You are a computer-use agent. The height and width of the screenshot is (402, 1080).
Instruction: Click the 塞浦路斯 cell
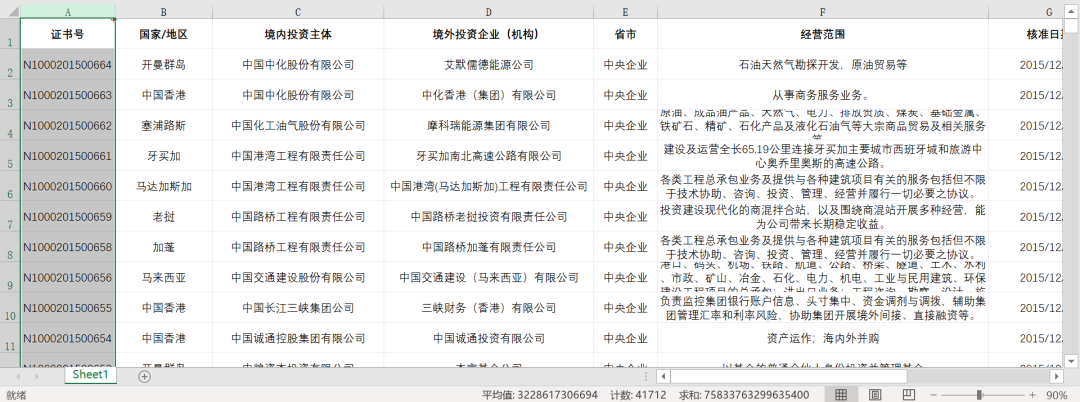pyautogui.click(x=163, y=125)
